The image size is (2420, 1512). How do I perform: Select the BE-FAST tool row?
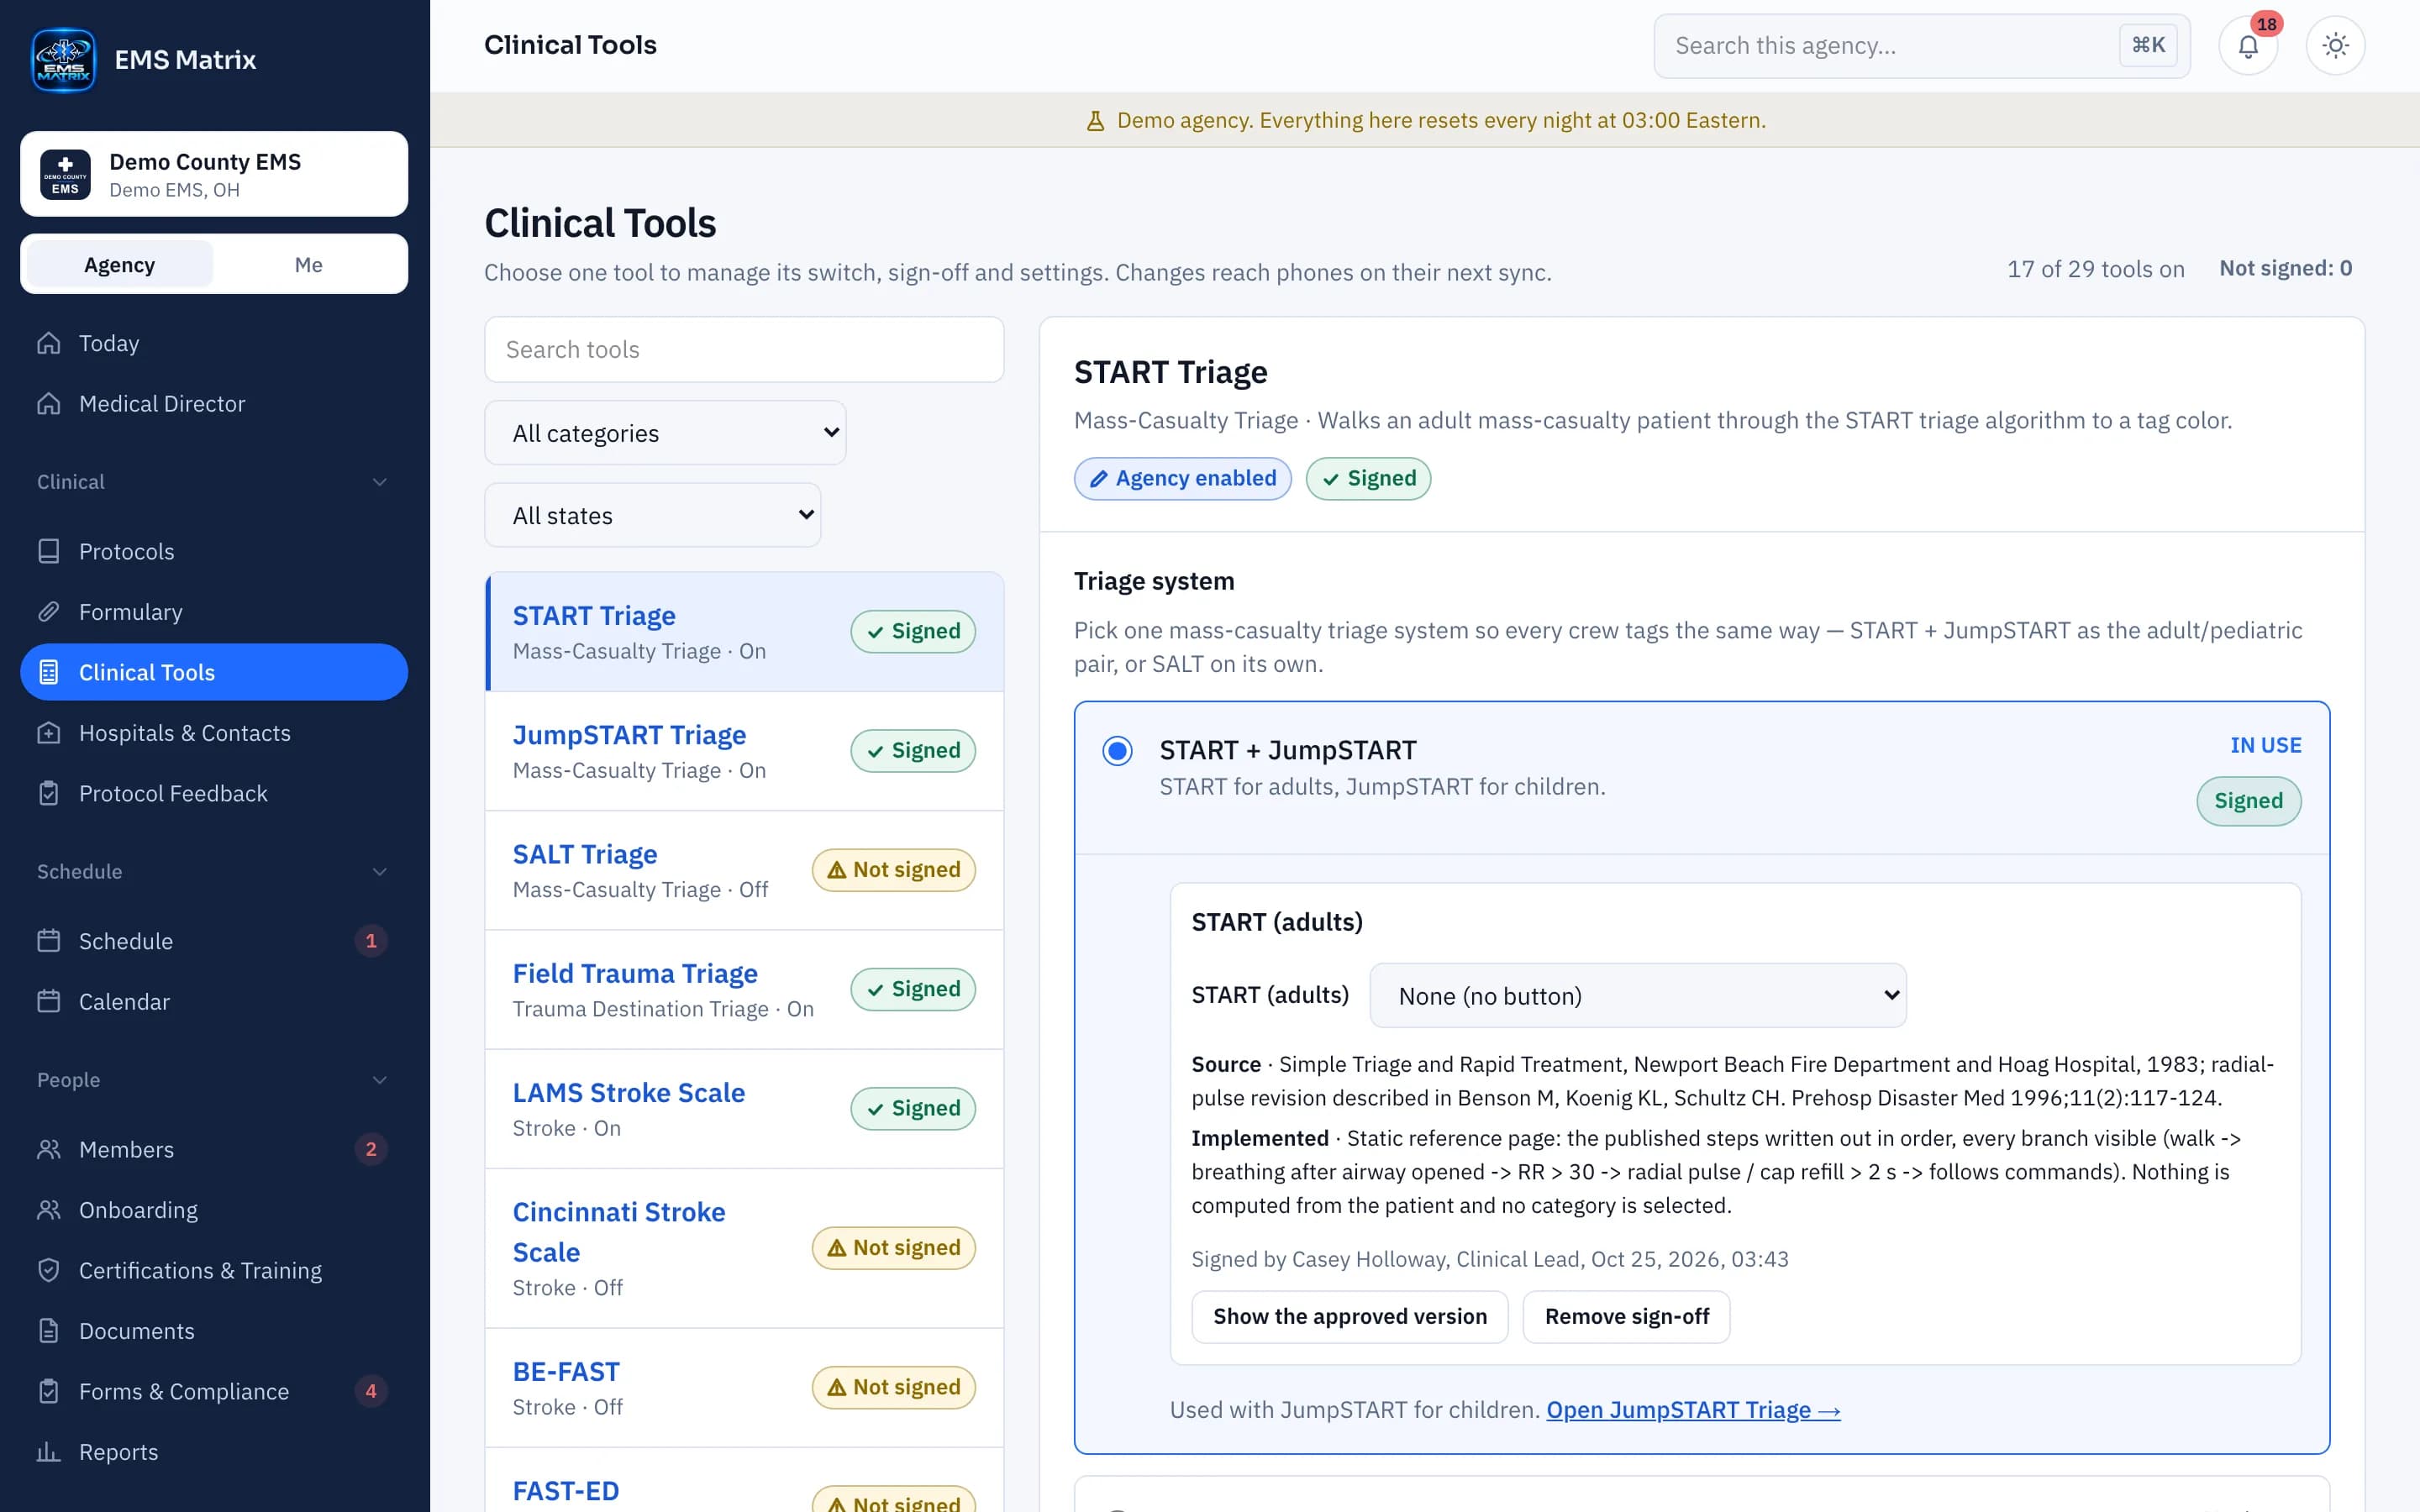pos(744,1387)
